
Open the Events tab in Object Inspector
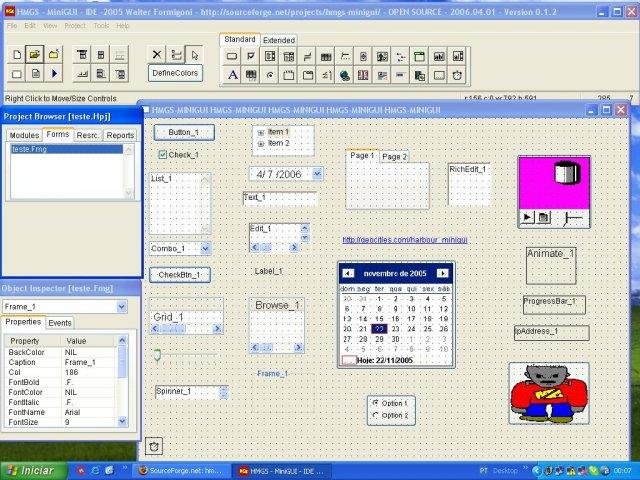tap(60, 323)
